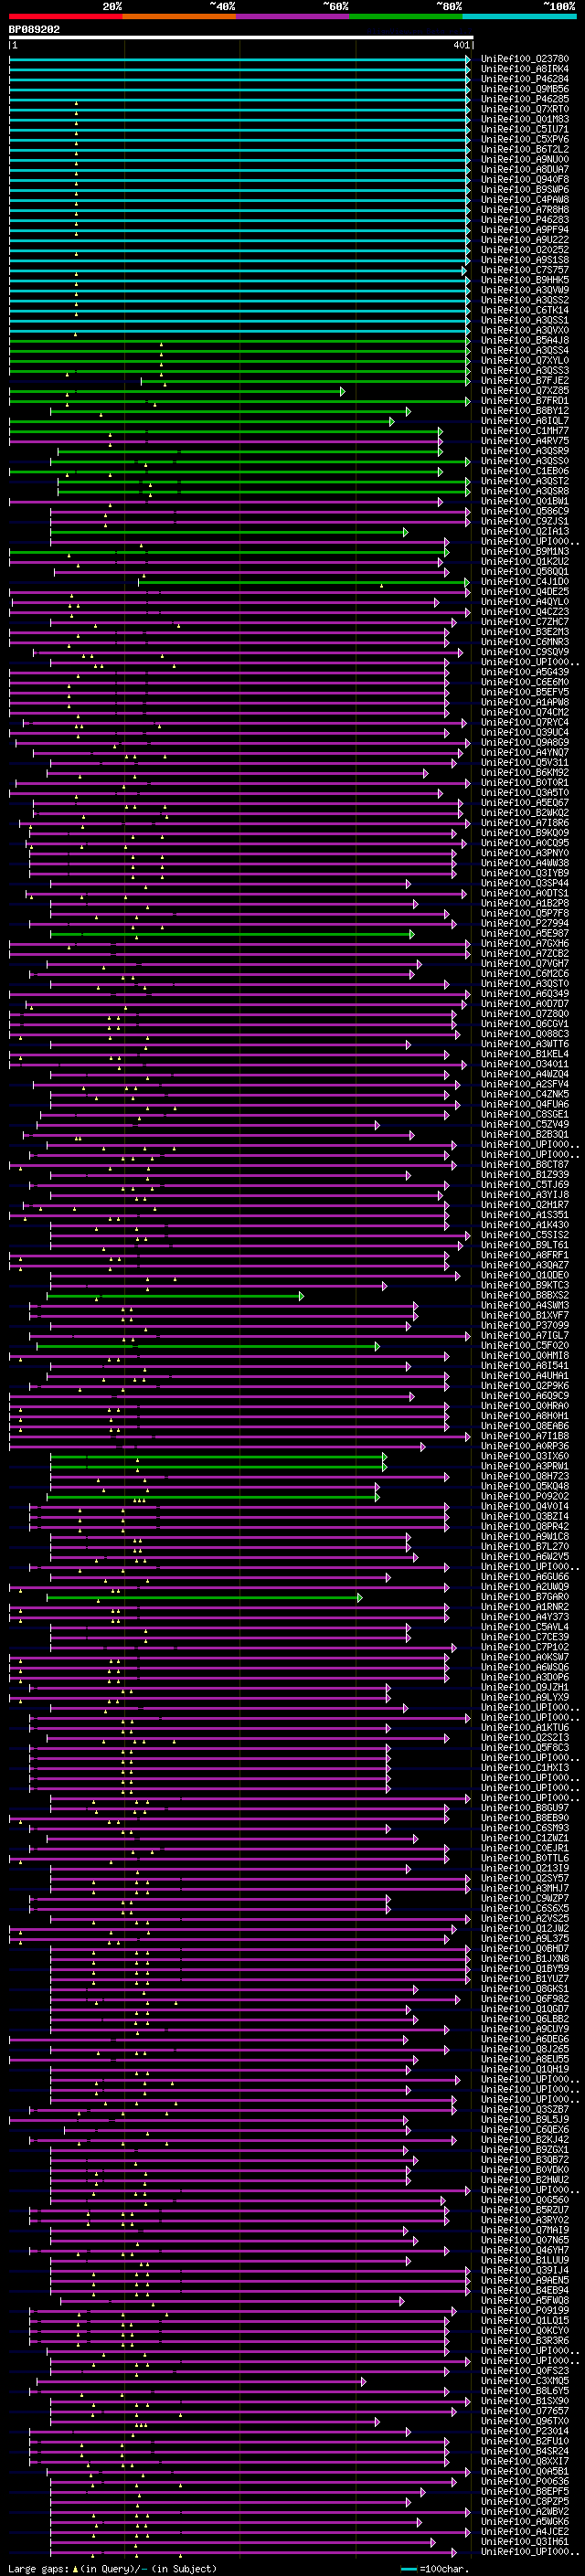Select hit UniRef100_Q586C9
This screenshot has width=585, height=2576.
[x=524, y=511]
